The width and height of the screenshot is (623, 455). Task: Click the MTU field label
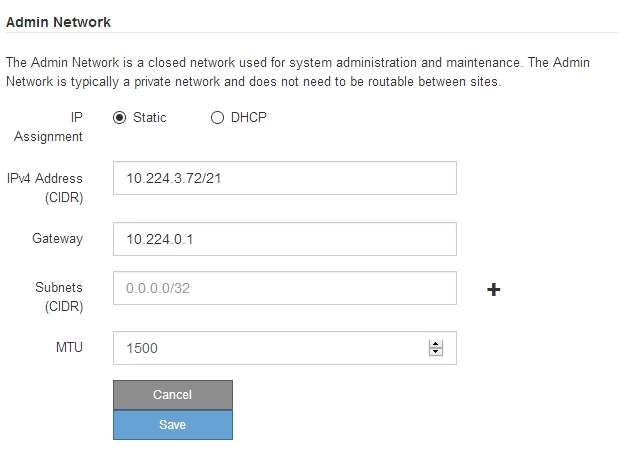69,348
